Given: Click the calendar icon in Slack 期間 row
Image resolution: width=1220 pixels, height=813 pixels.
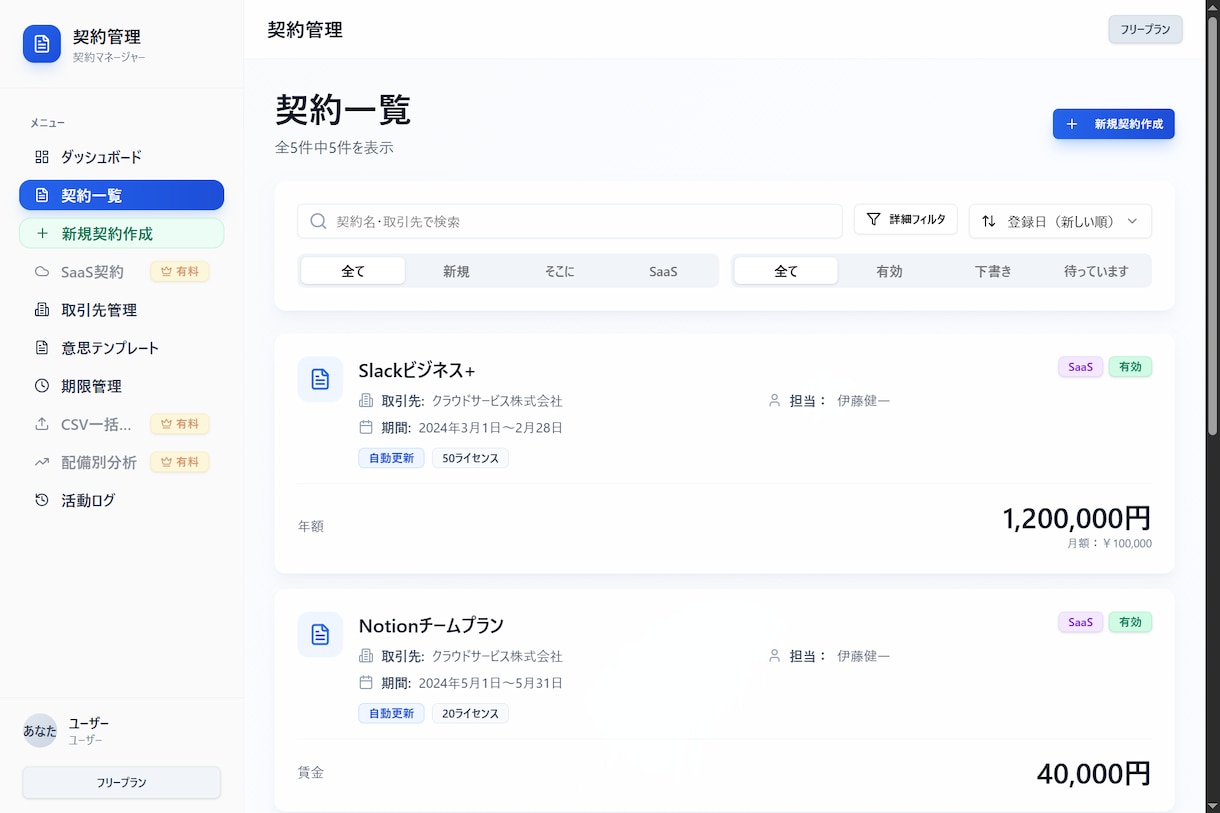Looking at the screenshot, I should [x=366, y=427].
